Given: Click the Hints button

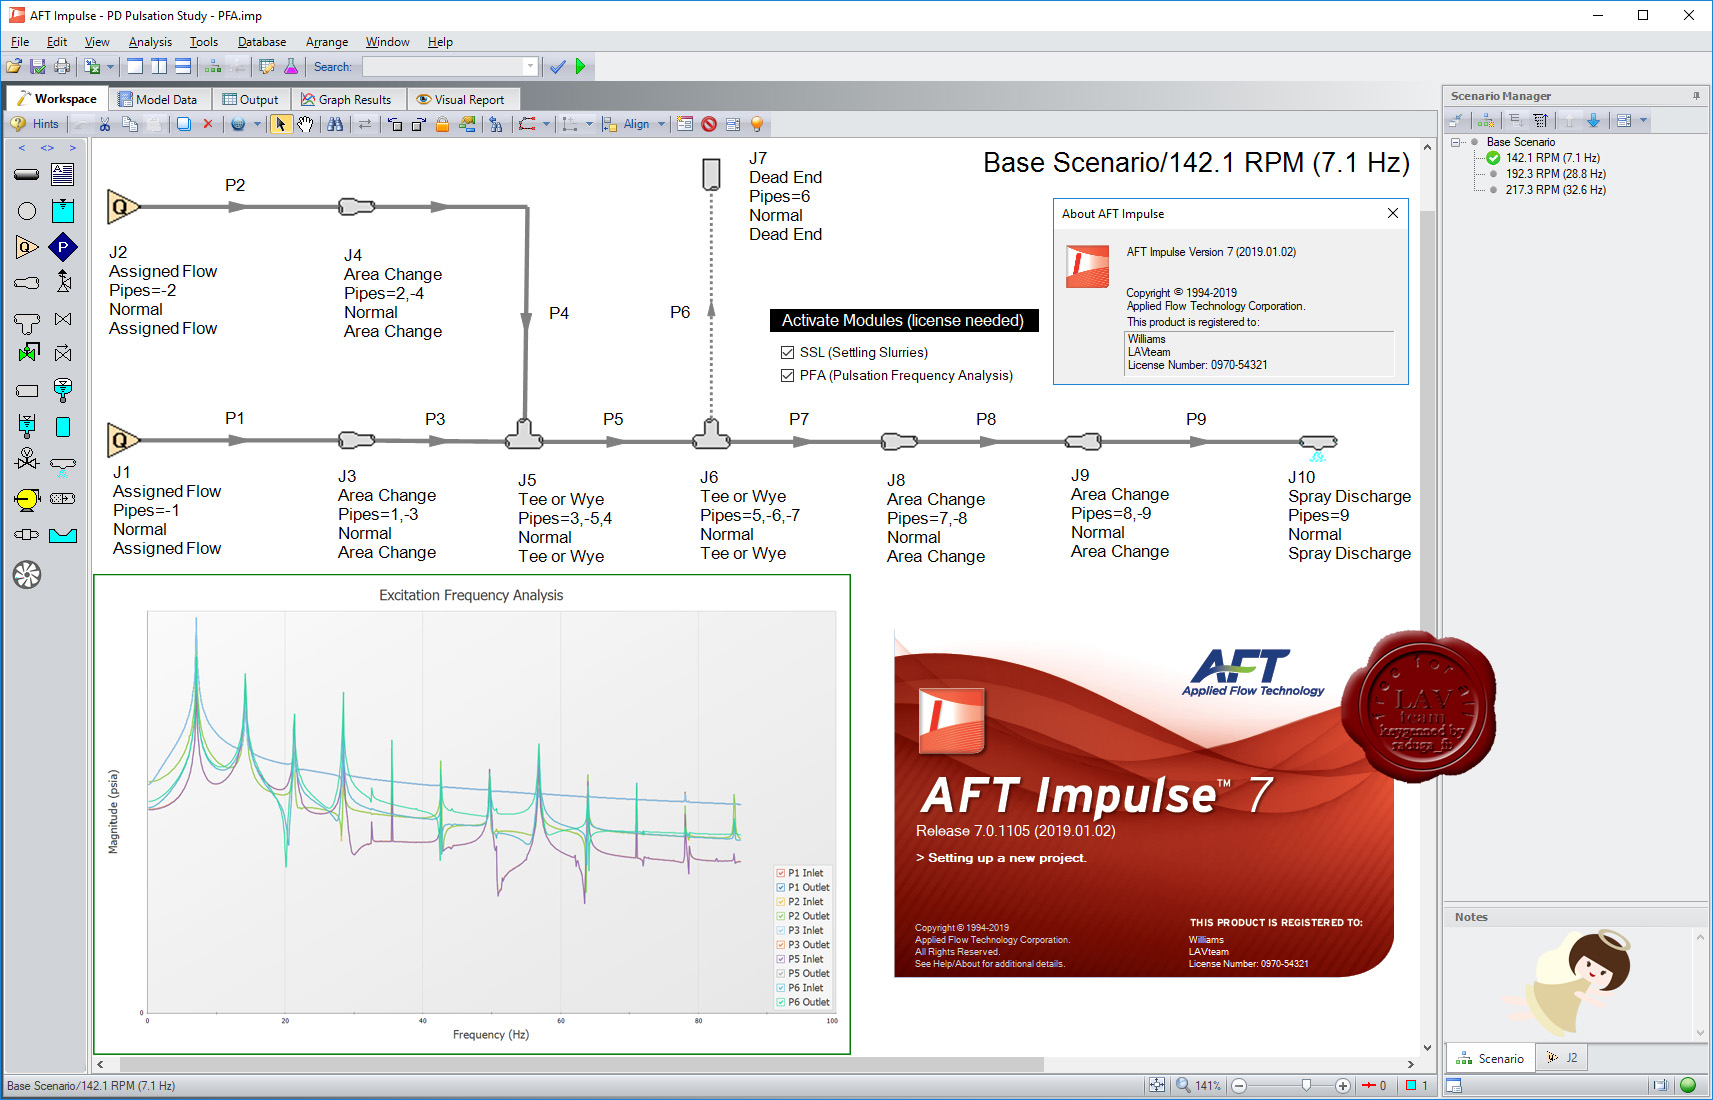Looking at the screenshot, I should (x=35, y=124).
